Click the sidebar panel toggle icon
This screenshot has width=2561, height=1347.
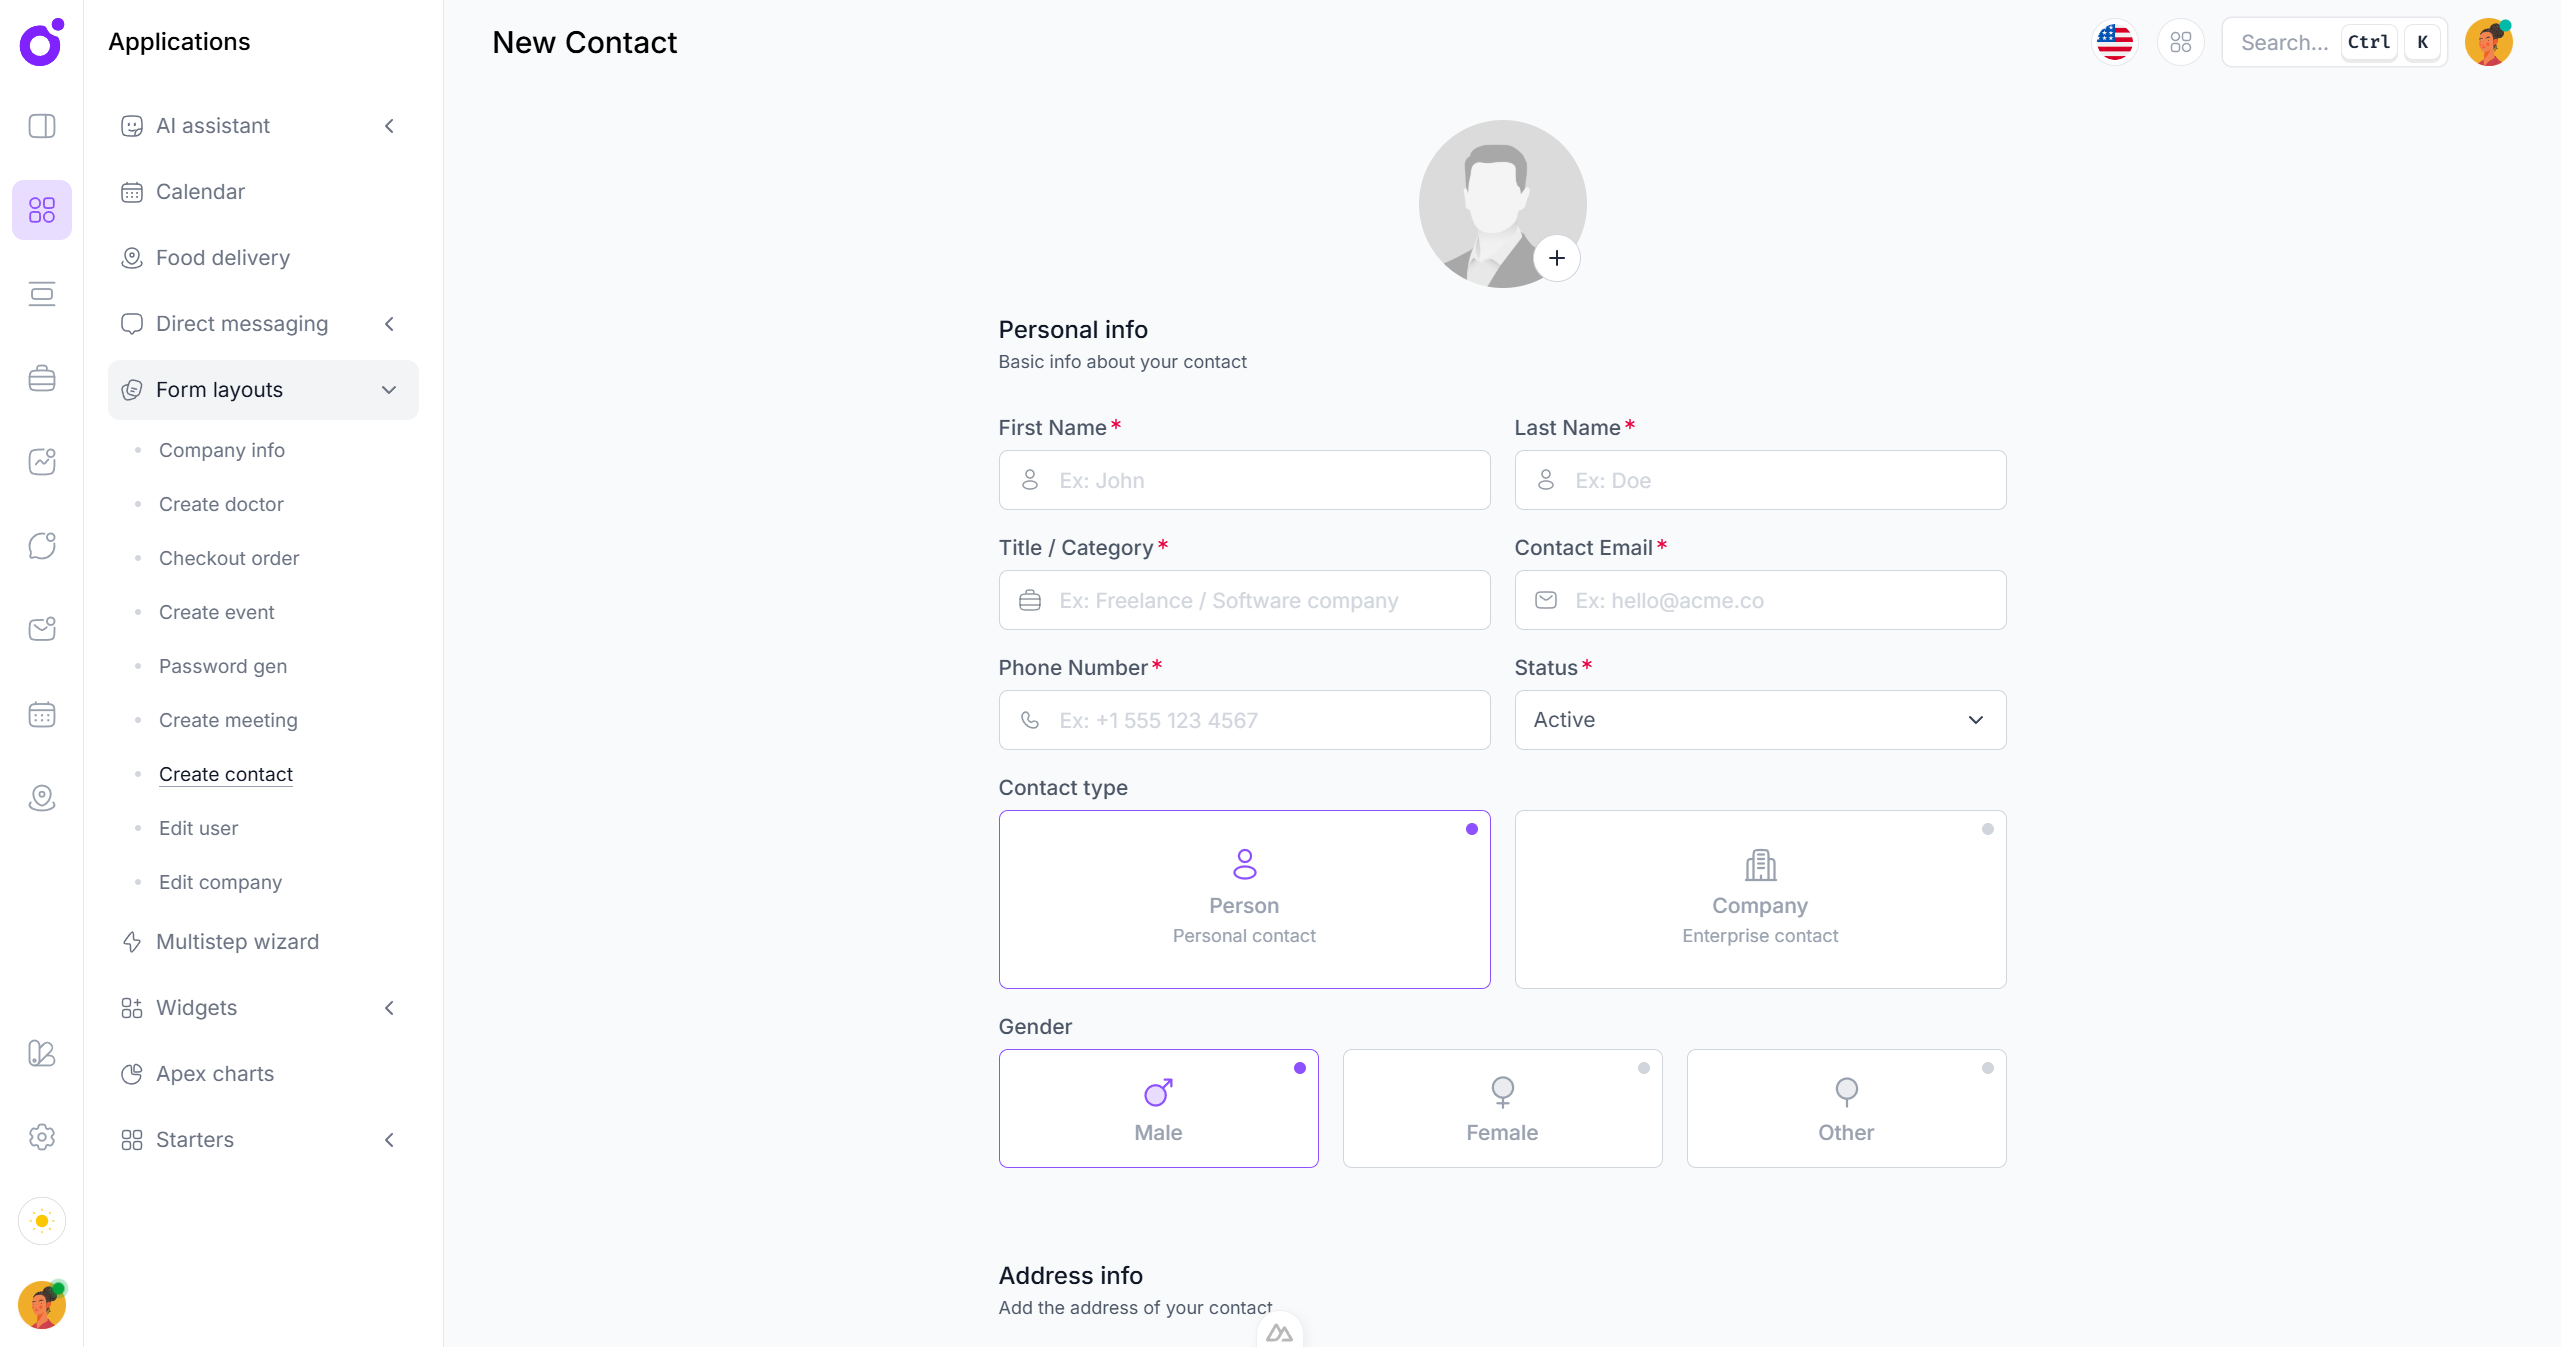pyautogui.click(x=41, y=126)
